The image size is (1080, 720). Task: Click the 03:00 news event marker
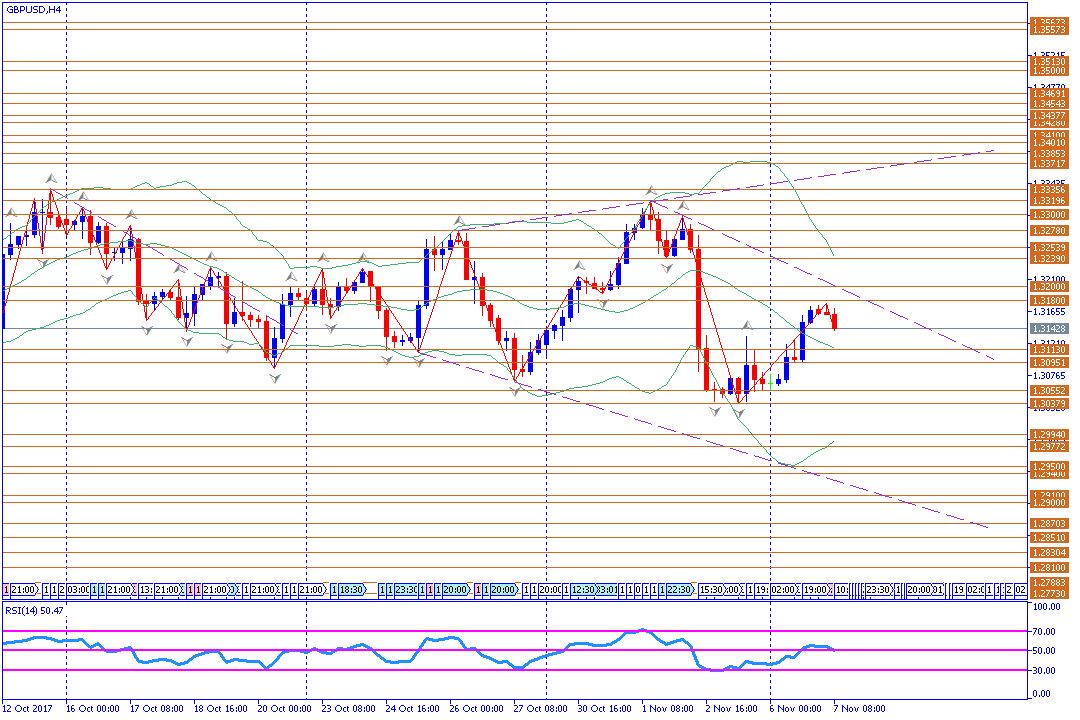pos(78,590)
